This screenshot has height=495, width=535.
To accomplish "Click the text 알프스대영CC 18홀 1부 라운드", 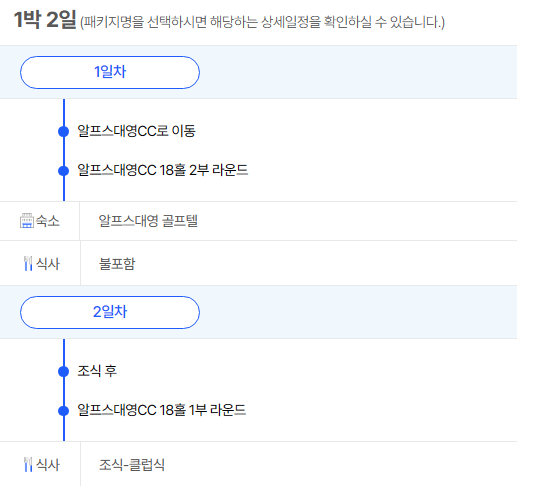I will pyautogui.click(x=161, y=410).
